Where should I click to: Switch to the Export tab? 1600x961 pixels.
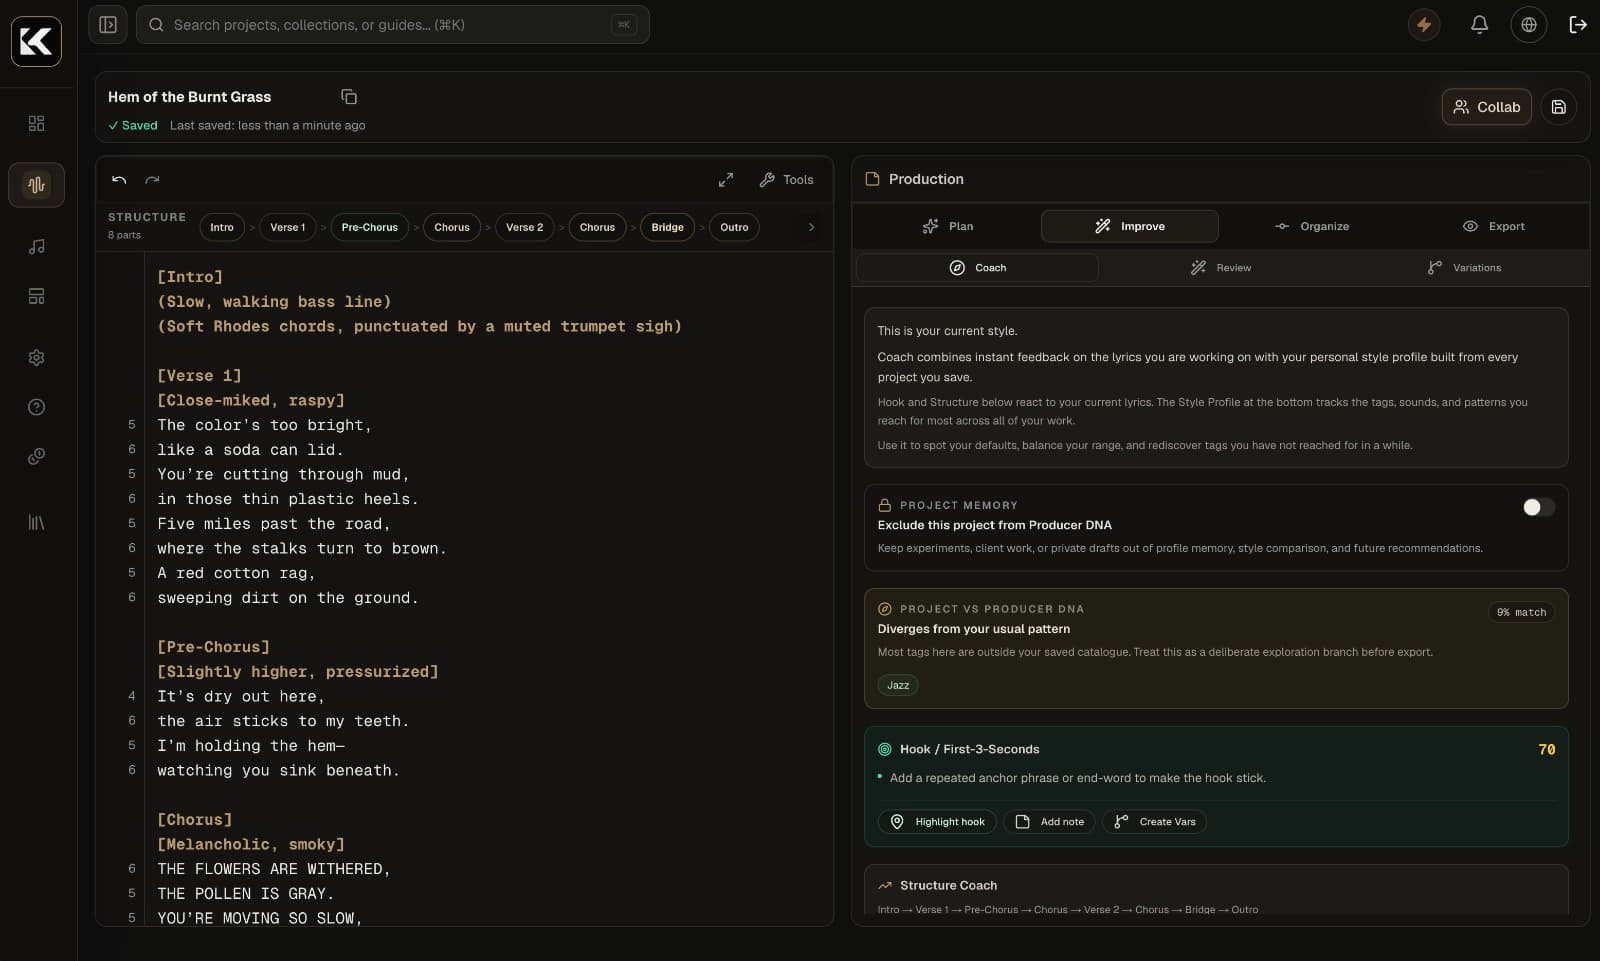tap(1493, 226)
